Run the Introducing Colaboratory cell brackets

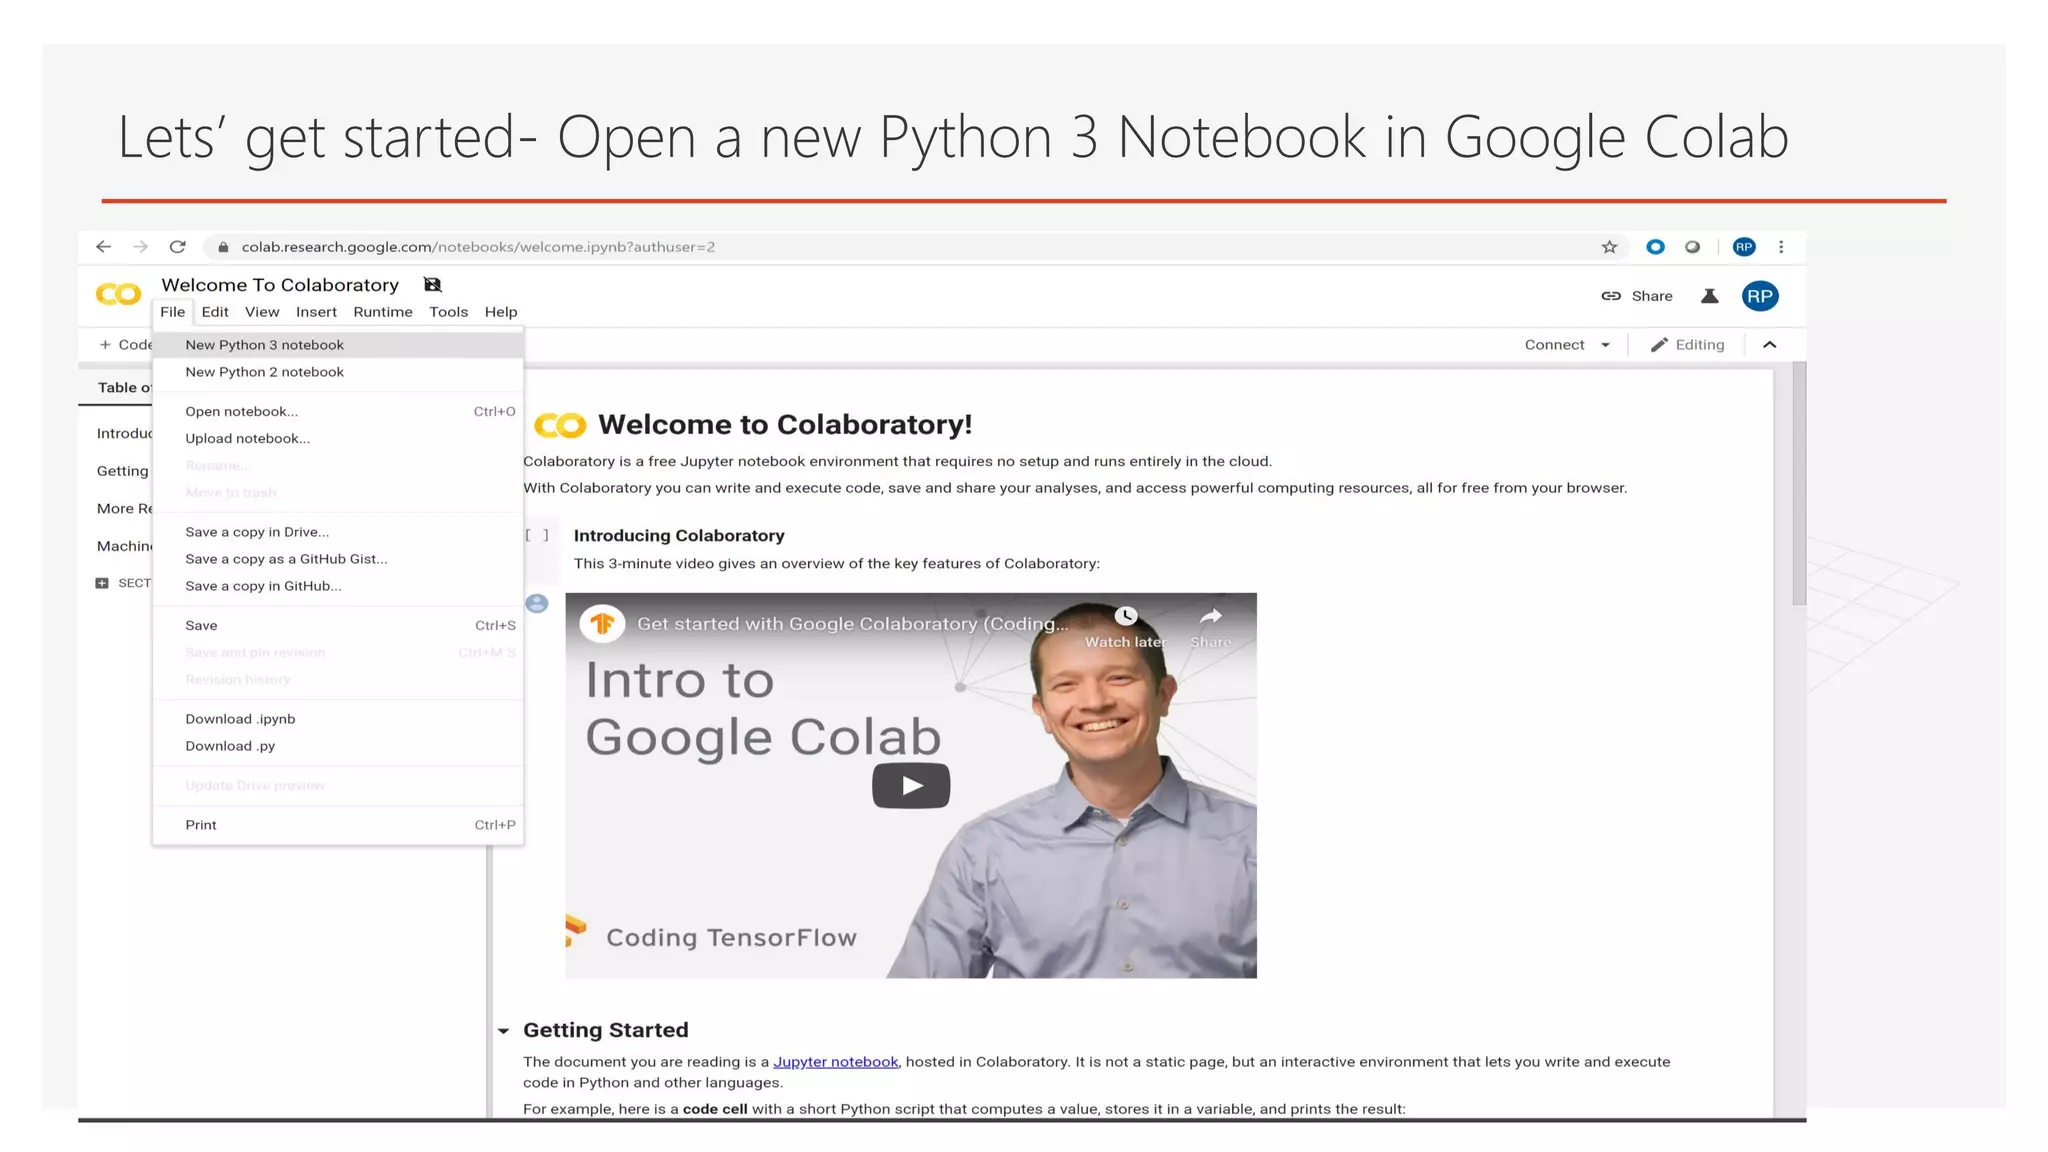click(x=537, y=535)
